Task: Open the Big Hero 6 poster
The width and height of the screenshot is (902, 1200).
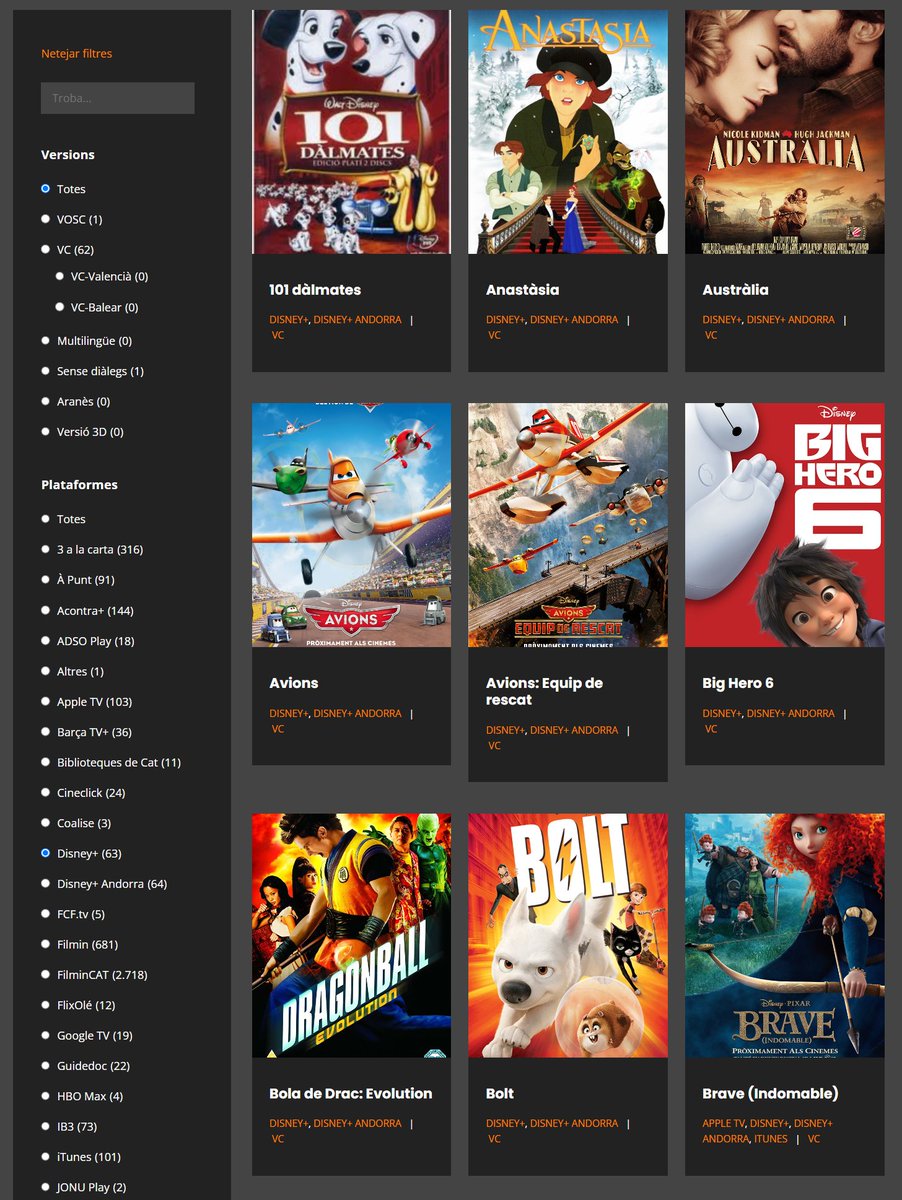Action: click(785, 525)
